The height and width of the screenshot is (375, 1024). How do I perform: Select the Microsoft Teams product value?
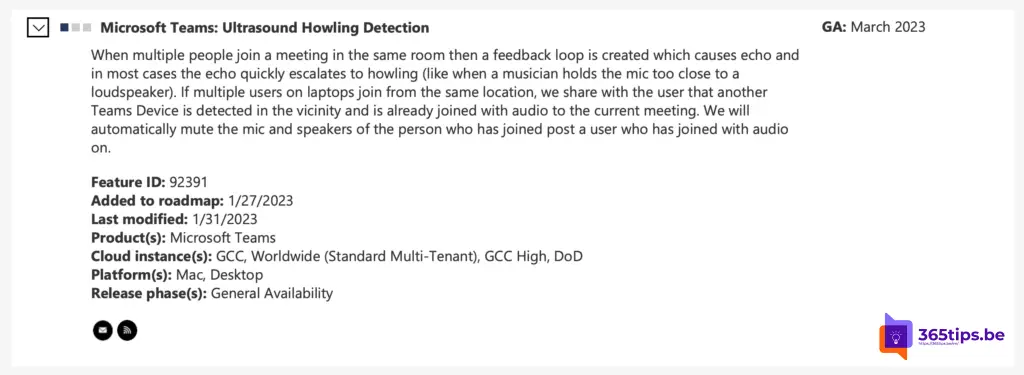click(x=223, y=238)
